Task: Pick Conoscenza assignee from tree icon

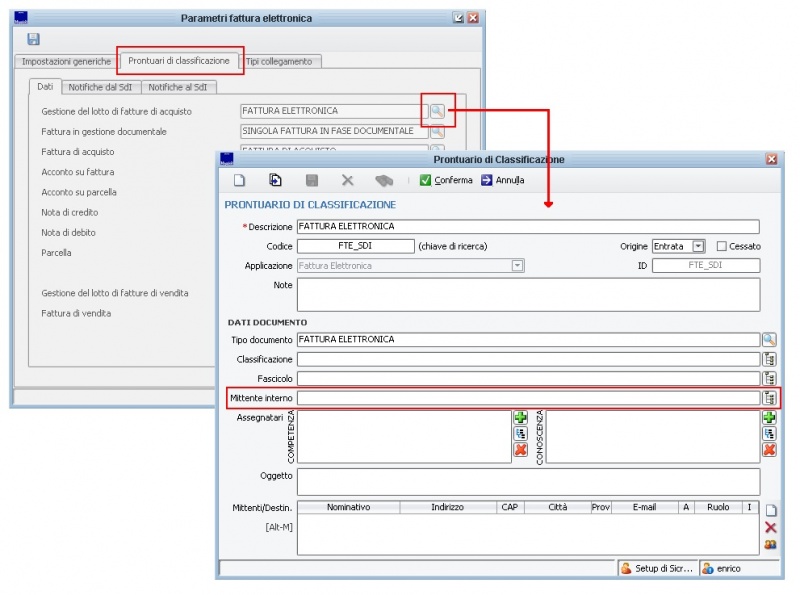Action: (769, 434)
